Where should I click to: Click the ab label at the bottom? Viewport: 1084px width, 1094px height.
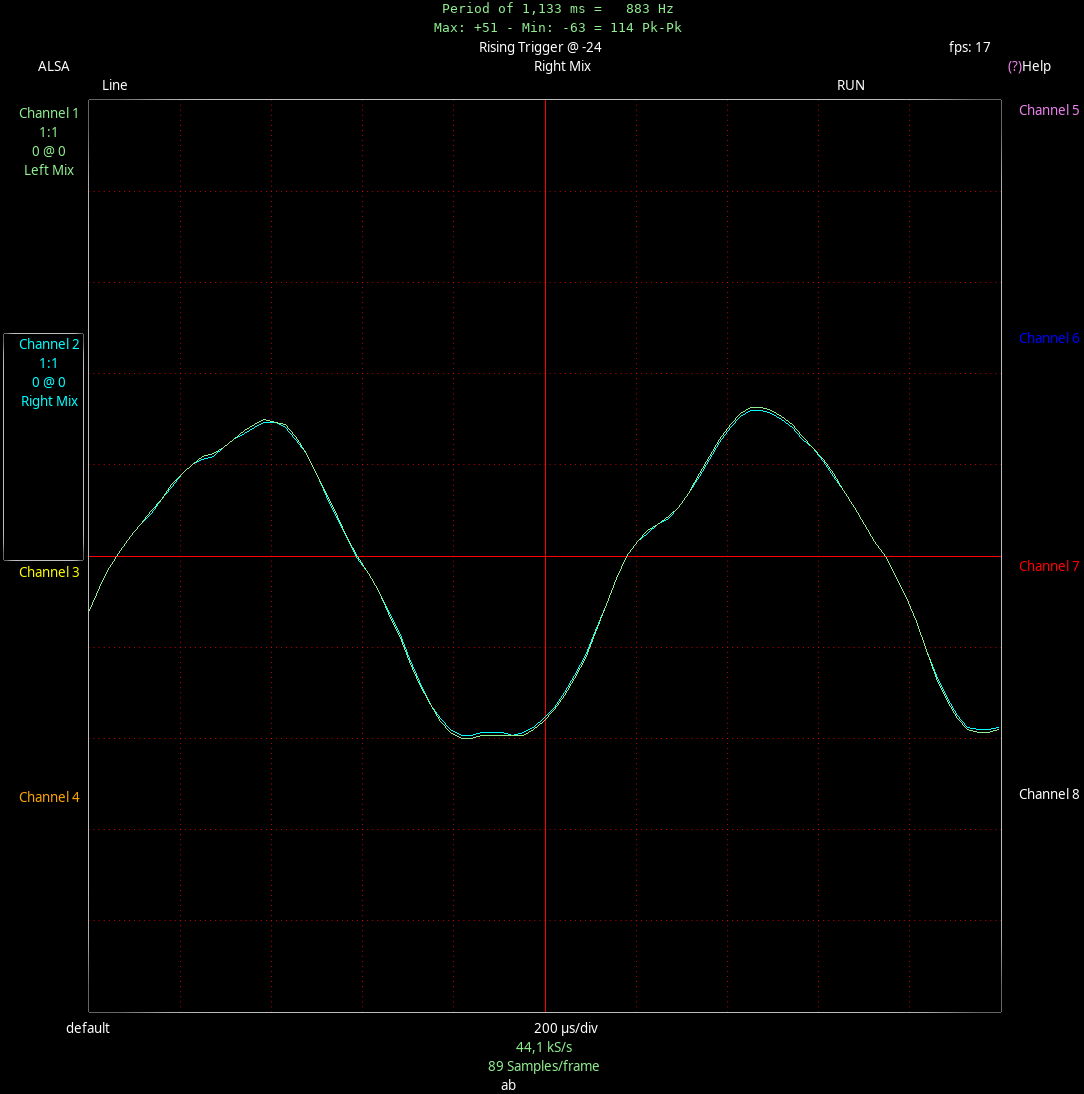click(509, 1085)
